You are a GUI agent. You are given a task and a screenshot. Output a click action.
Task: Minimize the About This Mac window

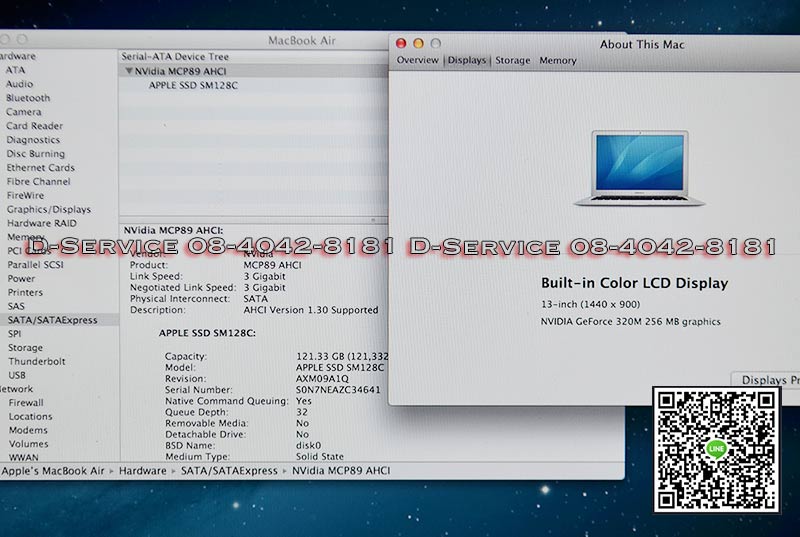(418, 43)
